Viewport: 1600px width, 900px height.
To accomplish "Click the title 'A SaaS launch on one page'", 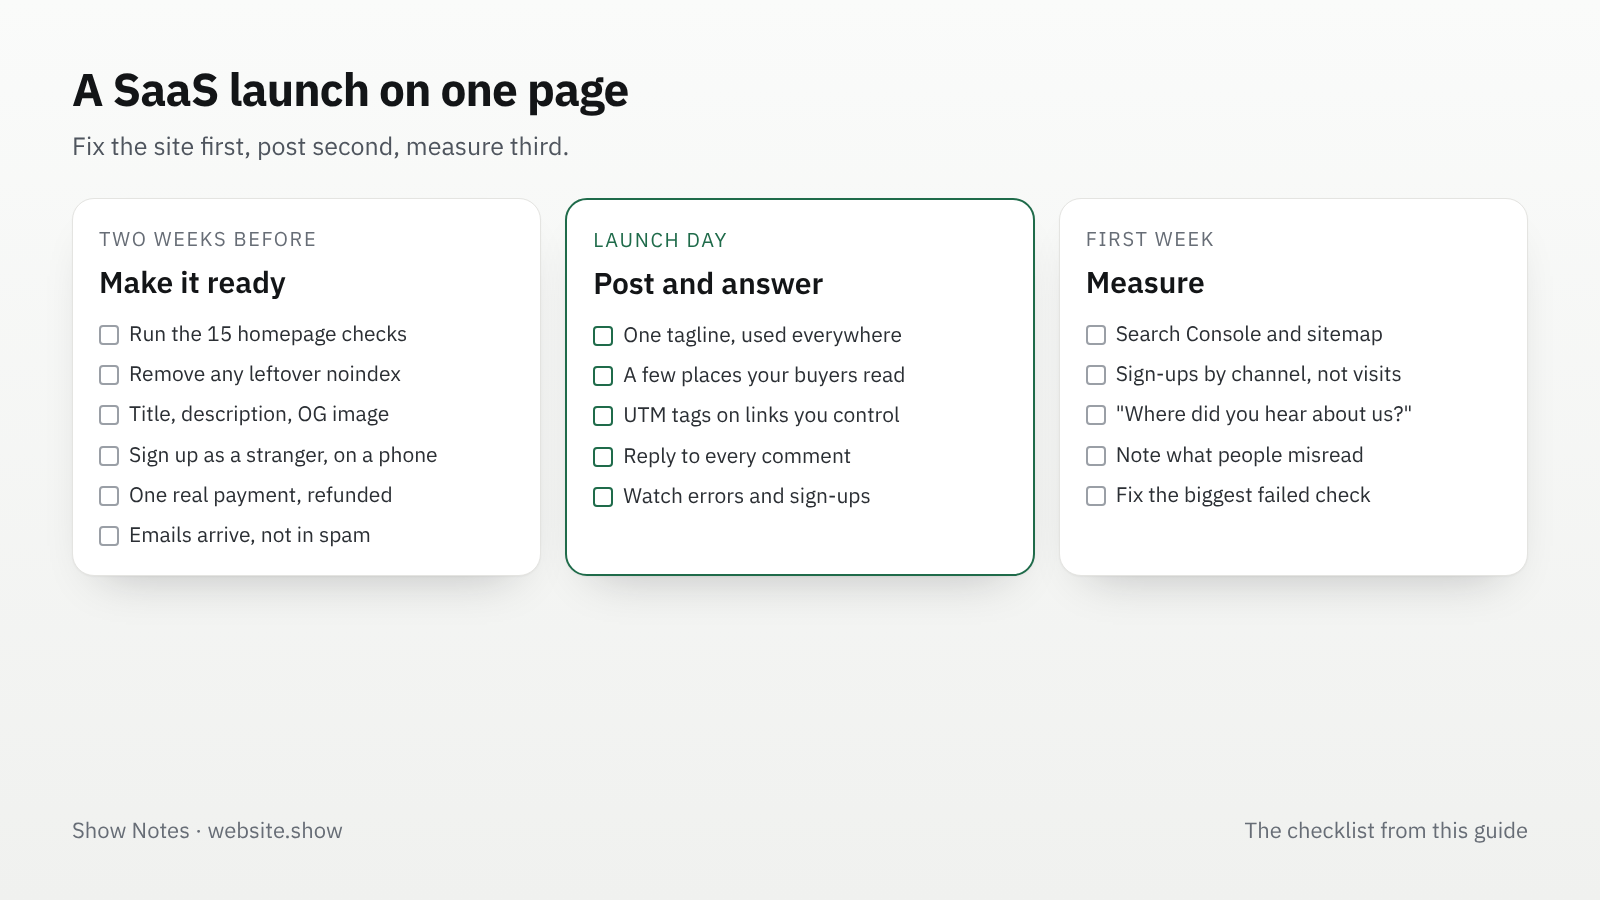I will (x=350, y=91).
